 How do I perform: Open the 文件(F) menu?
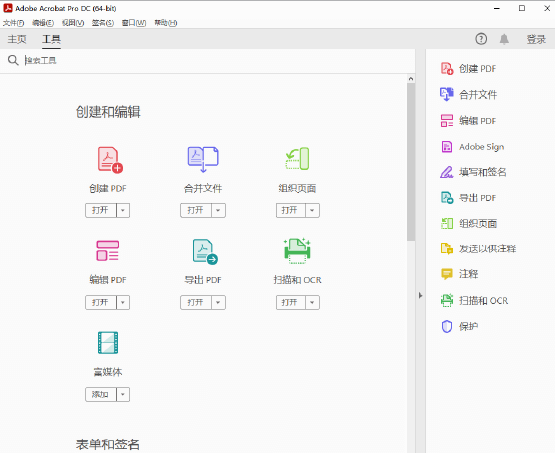tap(13, 23)
